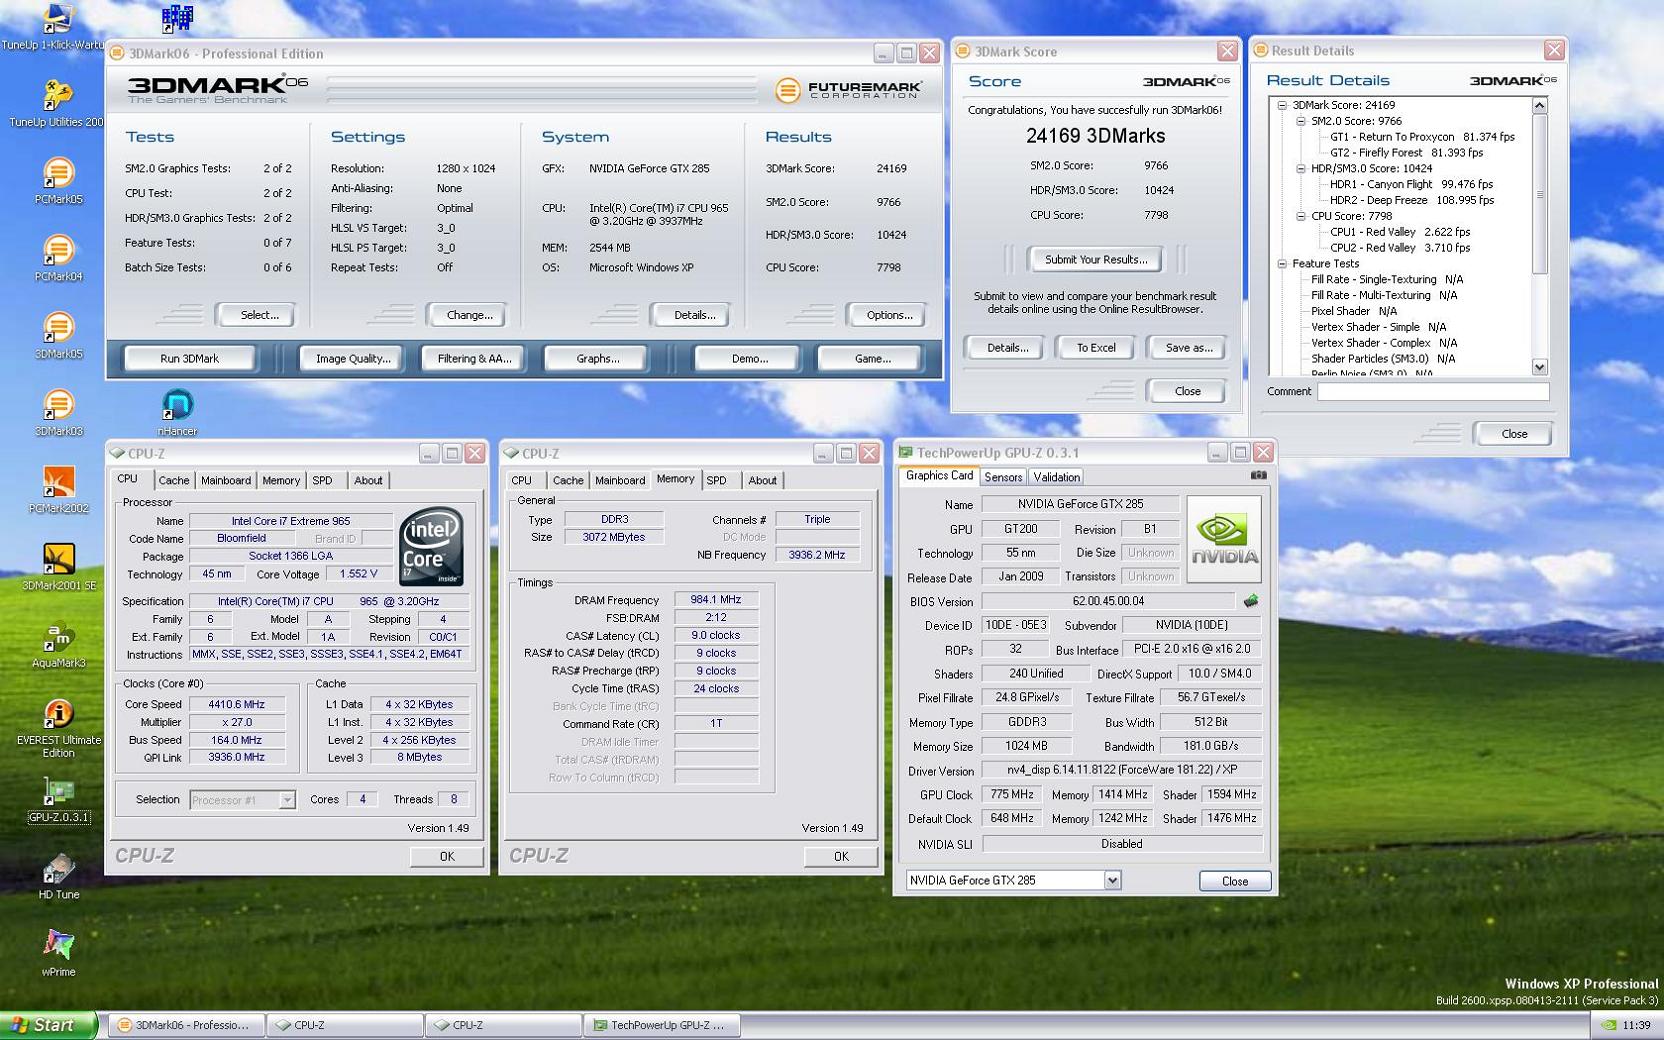Collapse the SM2.0 Score tree node

1301,121
